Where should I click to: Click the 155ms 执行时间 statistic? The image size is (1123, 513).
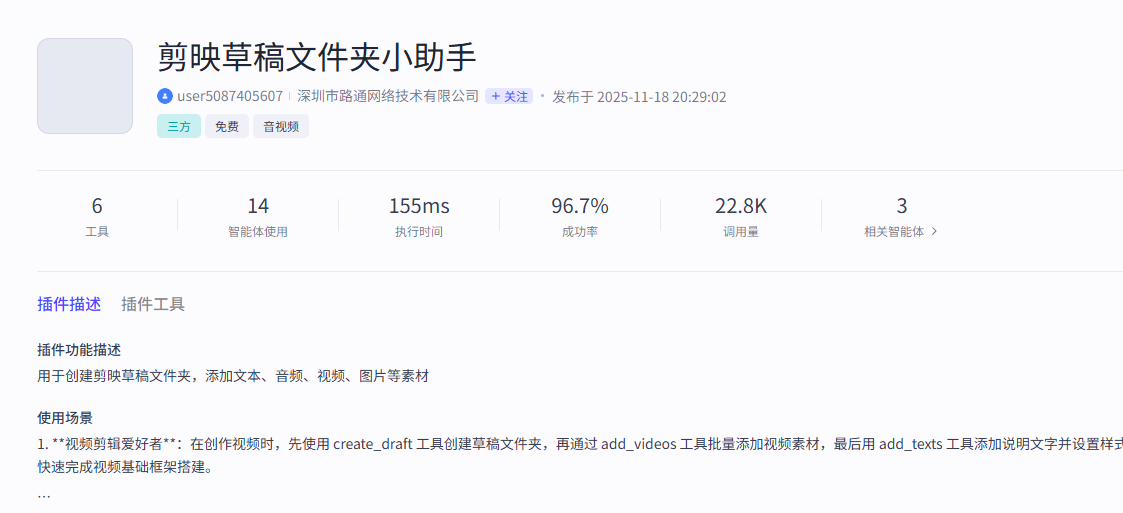click(419, 217)
